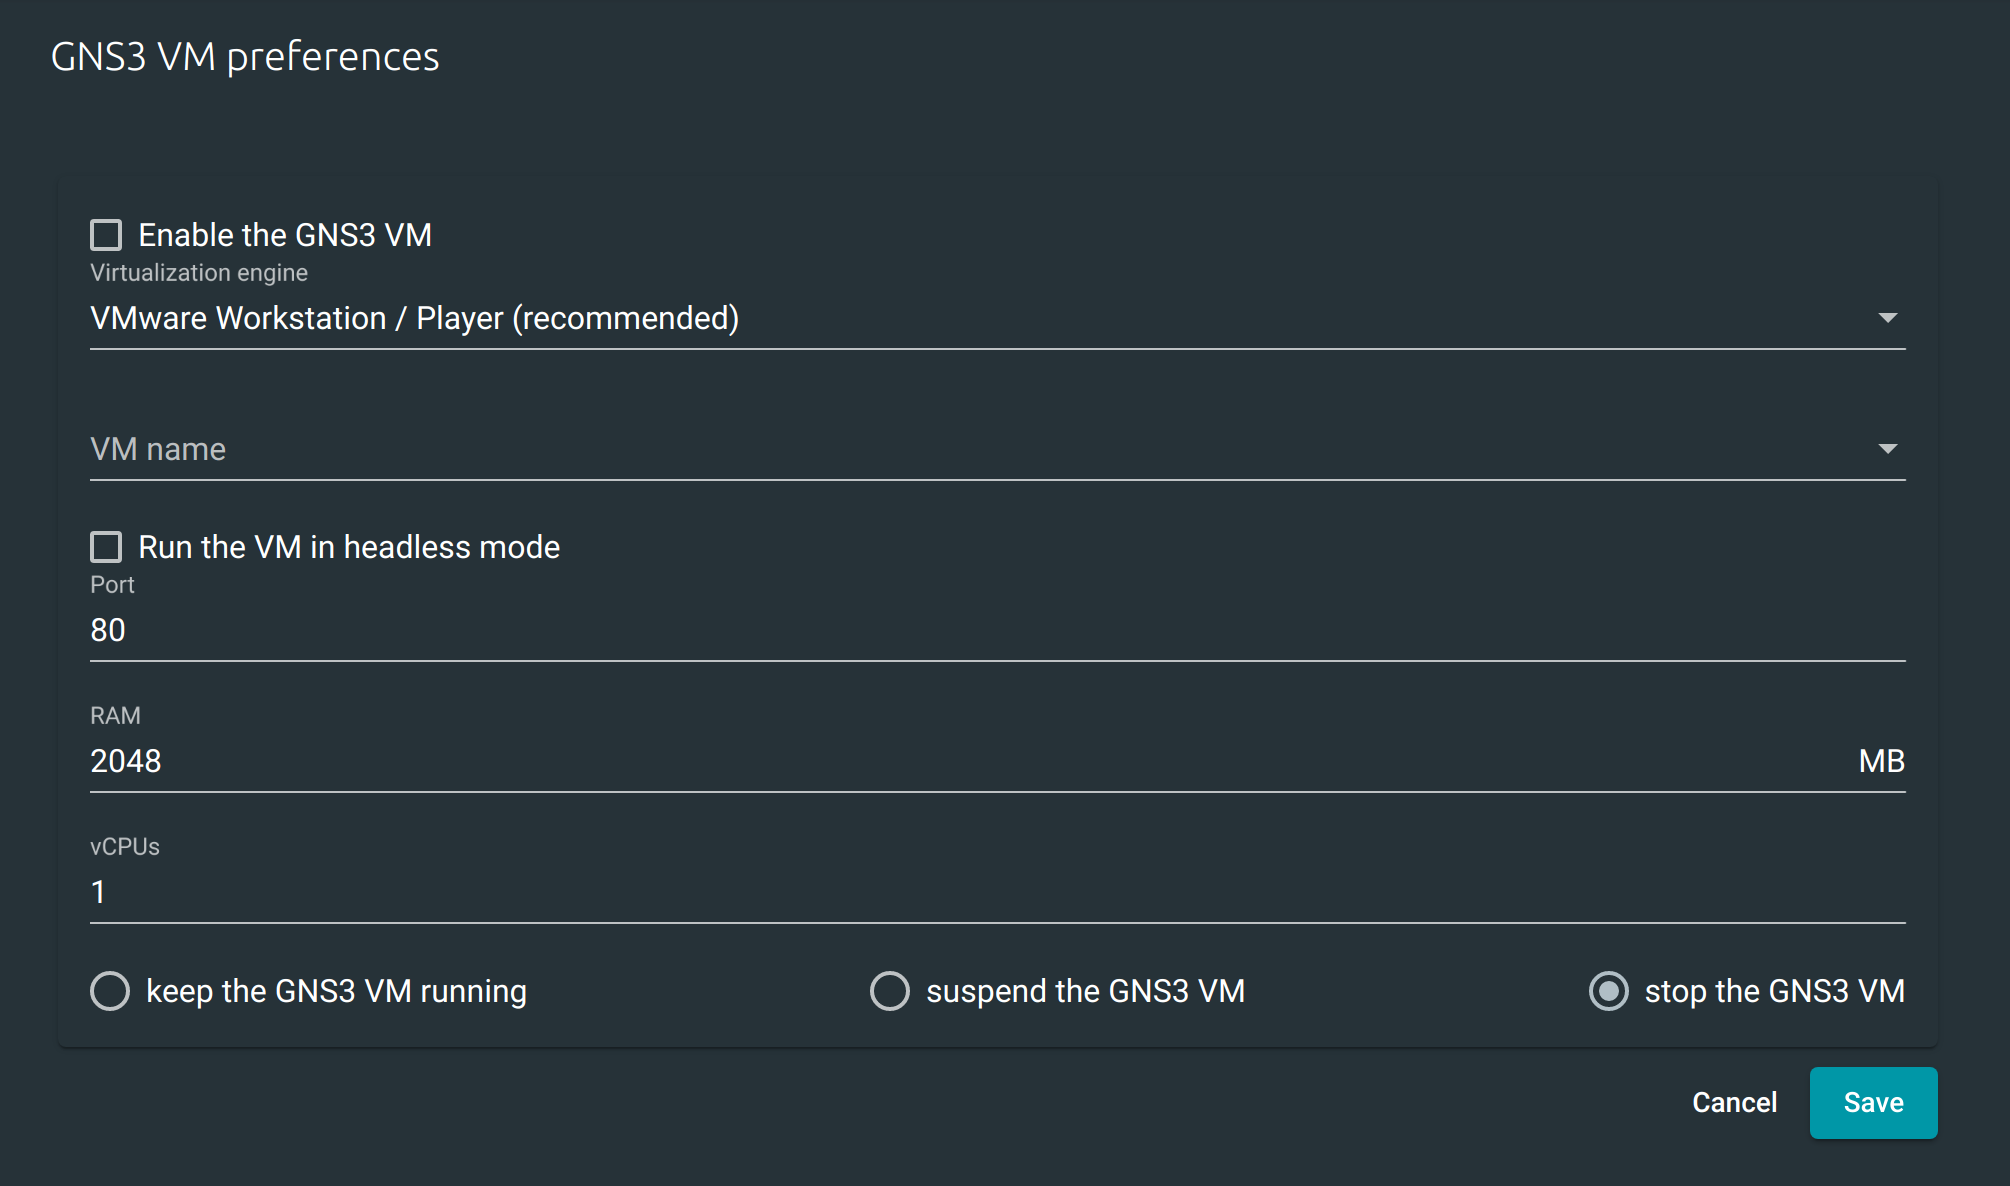Click the 'Enable the GNS3 VM' checkbox square
Viewport: 2010px width, 1186px height.
106,234
